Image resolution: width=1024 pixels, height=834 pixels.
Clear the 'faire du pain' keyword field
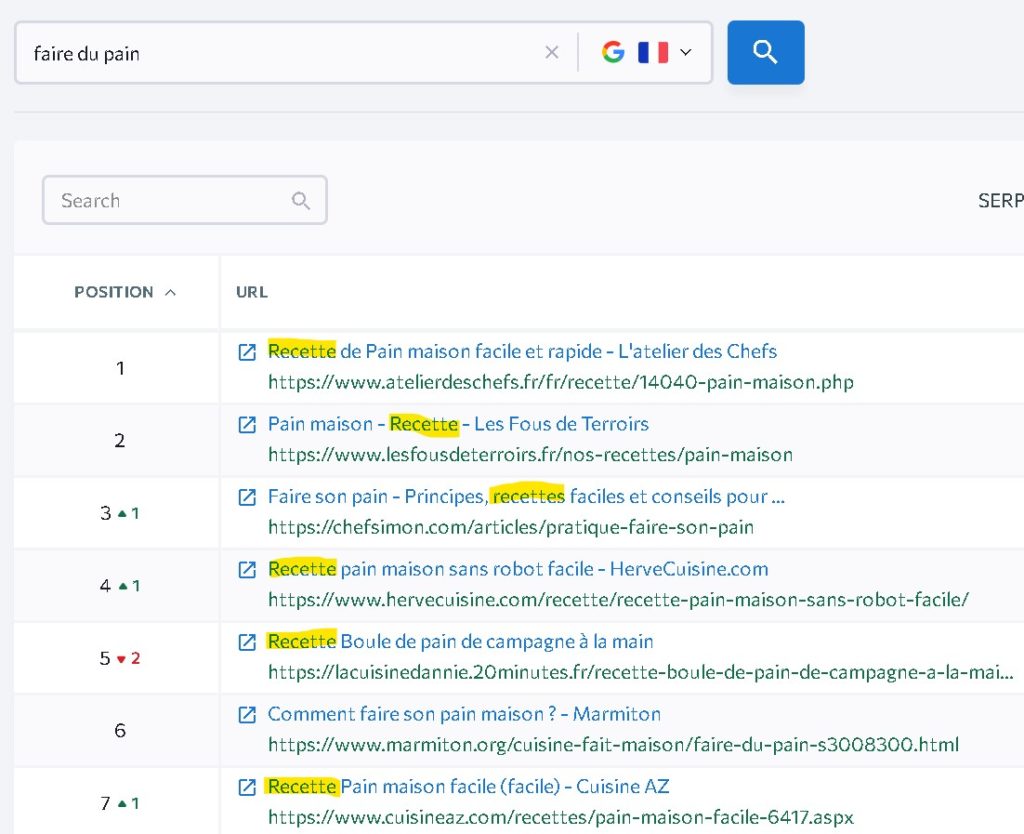click(552, 52)
